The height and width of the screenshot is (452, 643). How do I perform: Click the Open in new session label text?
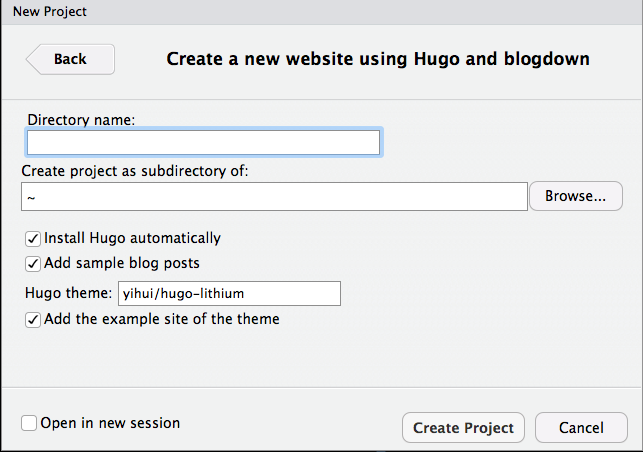[110, 423]
